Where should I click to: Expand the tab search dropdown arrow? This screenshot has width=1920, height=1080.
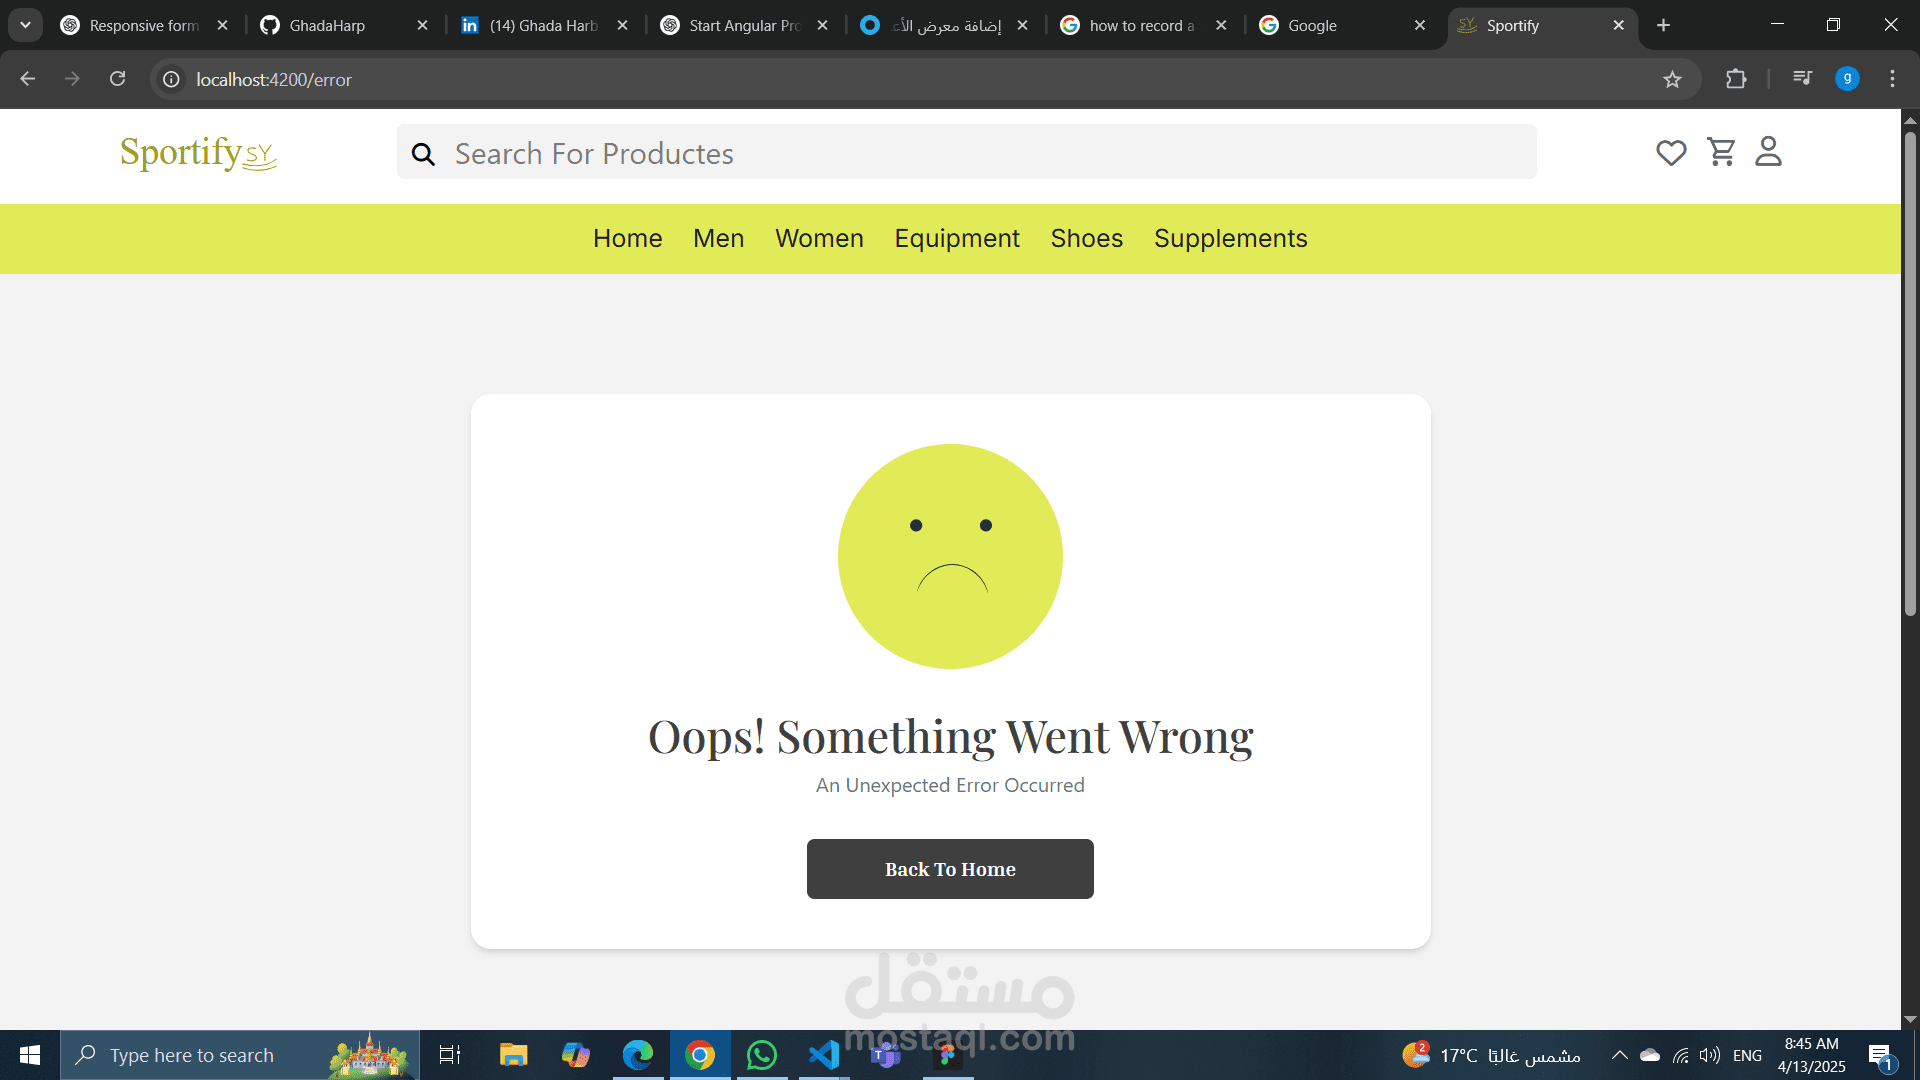coord(25,25)
